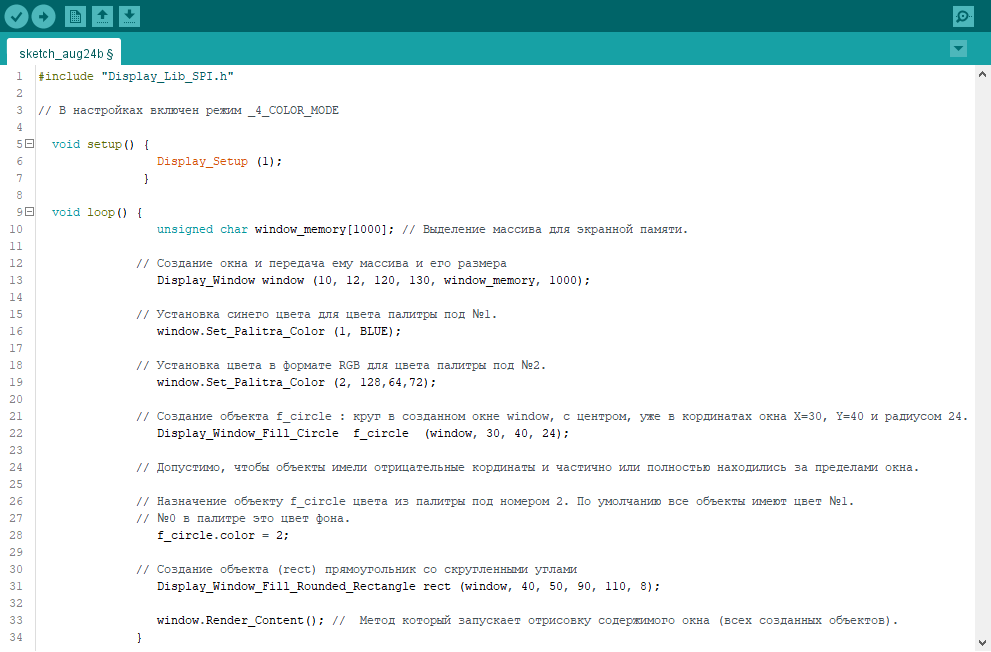
Task: Open the tab options dropdown arrow
Action: point(958,49)
